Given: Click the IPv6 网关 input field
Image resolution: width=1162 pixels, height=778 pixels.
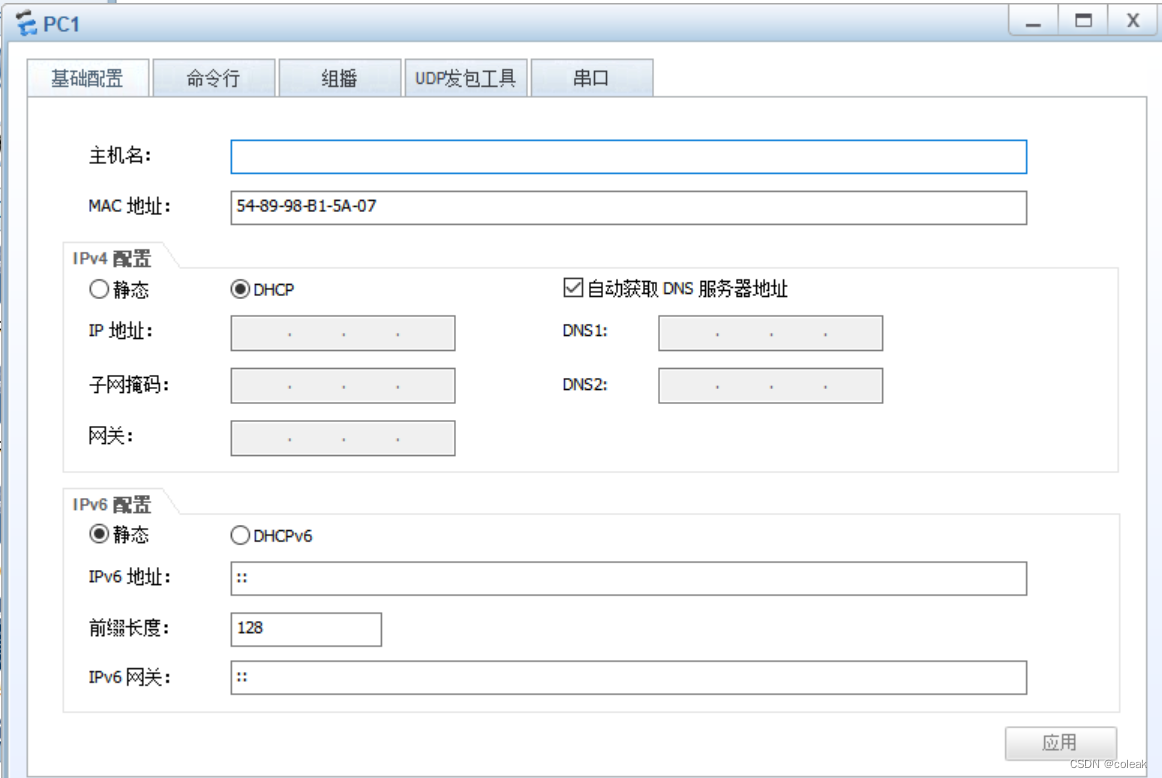Looking at the screenshot, I should [x=628, y=678].
